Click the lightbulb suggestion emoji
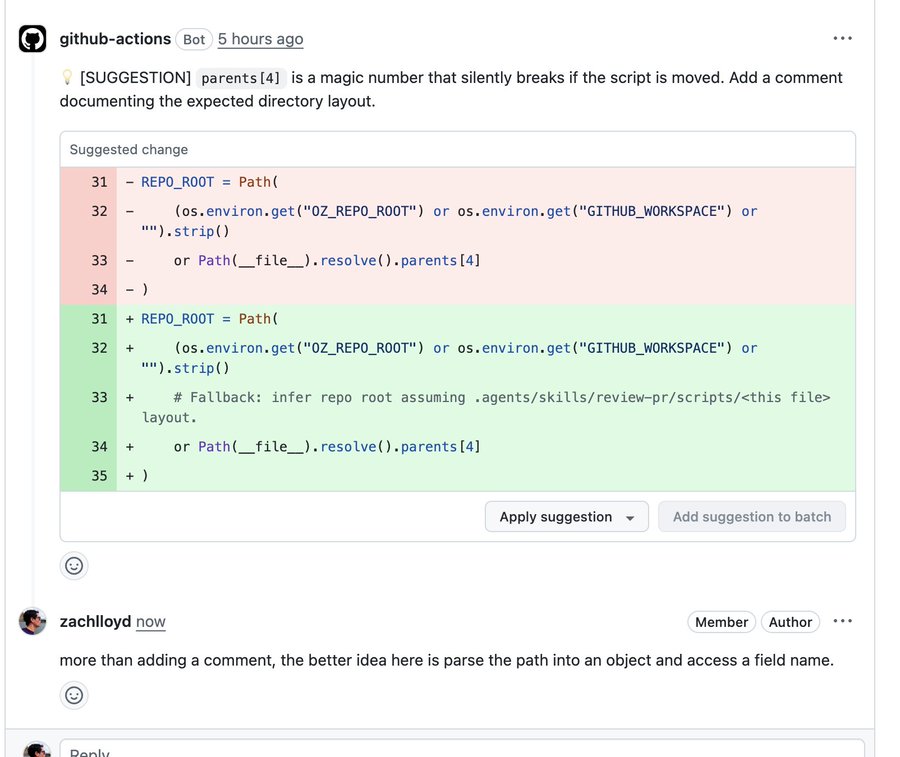 click(67, 77)
